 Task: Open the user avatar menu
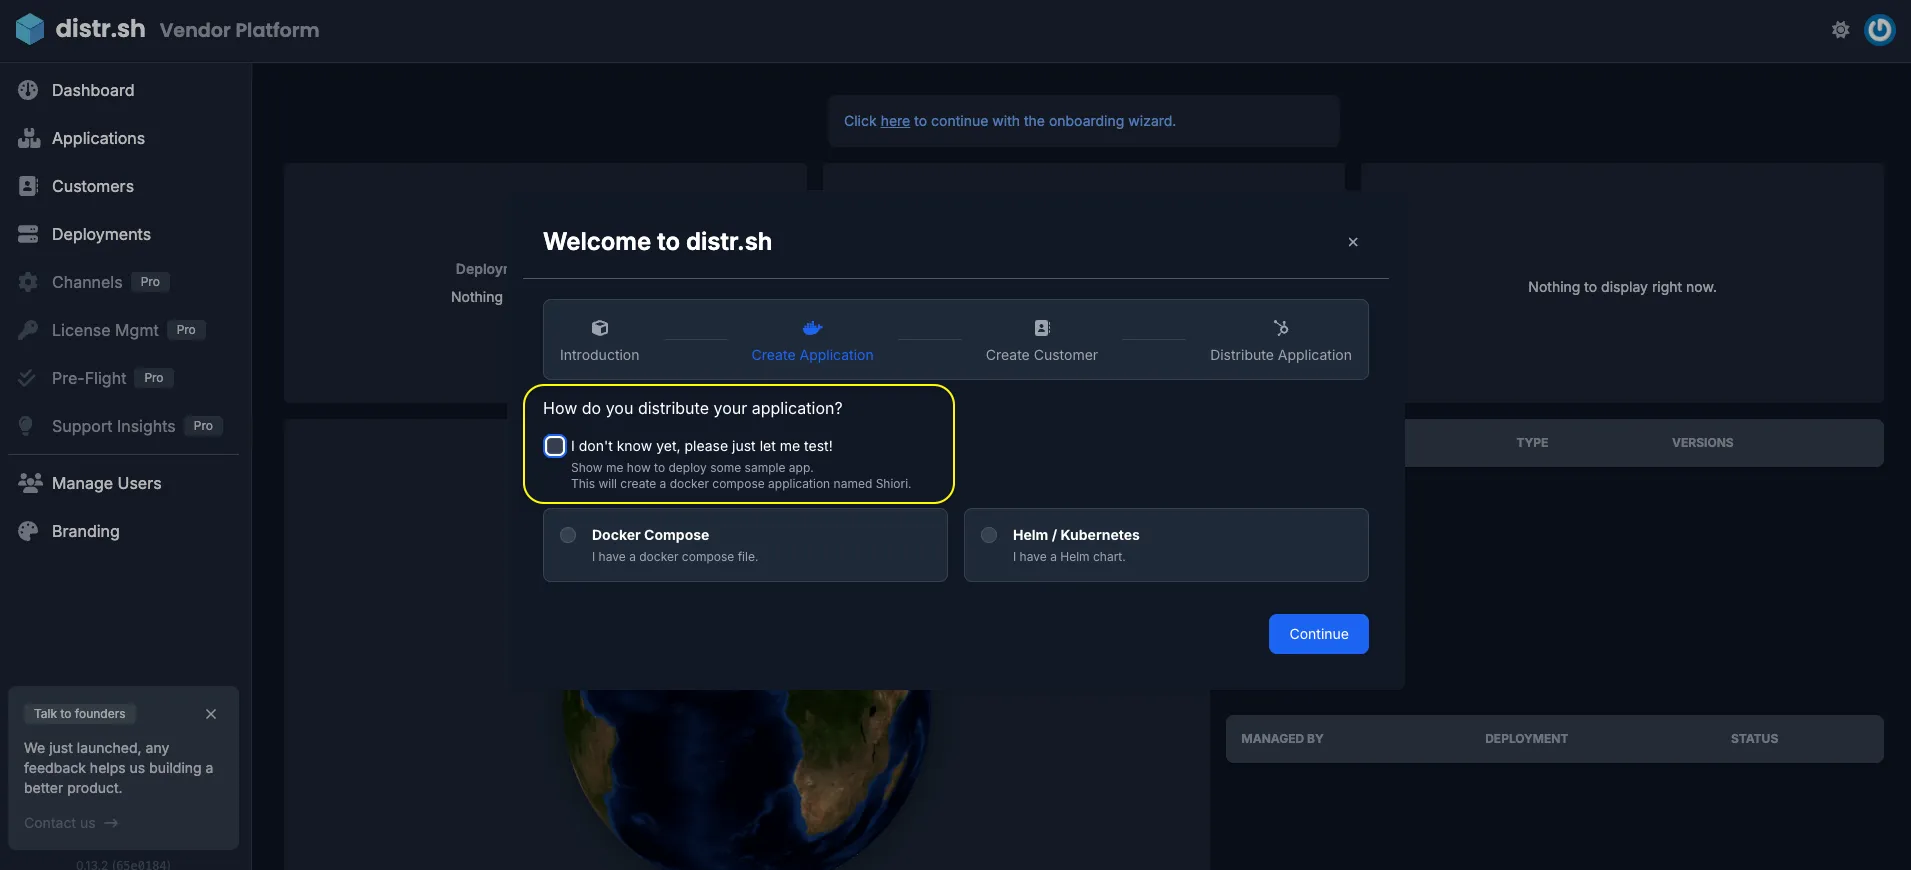pos(1880,30)
